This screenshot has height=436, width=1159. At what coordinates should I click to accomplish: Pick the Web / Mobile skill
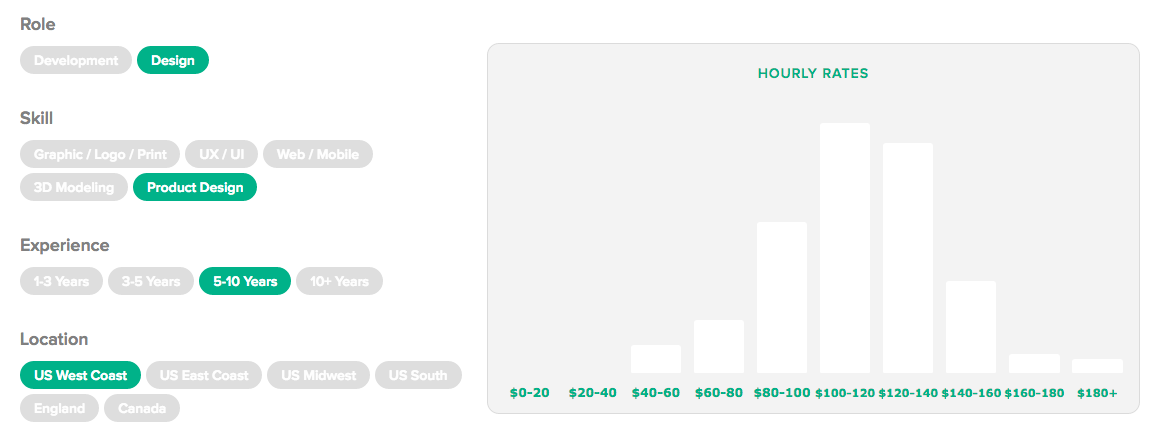tap(318, 154)
